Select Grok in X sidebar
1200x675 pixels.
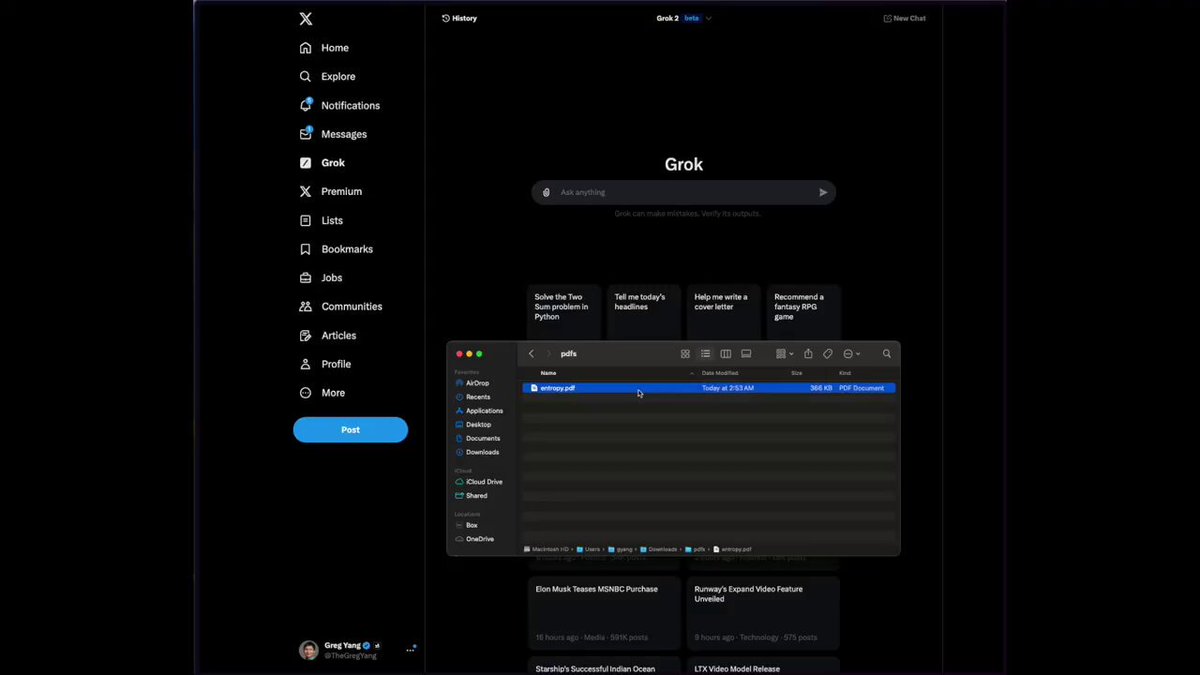click(x=322, y=163)
